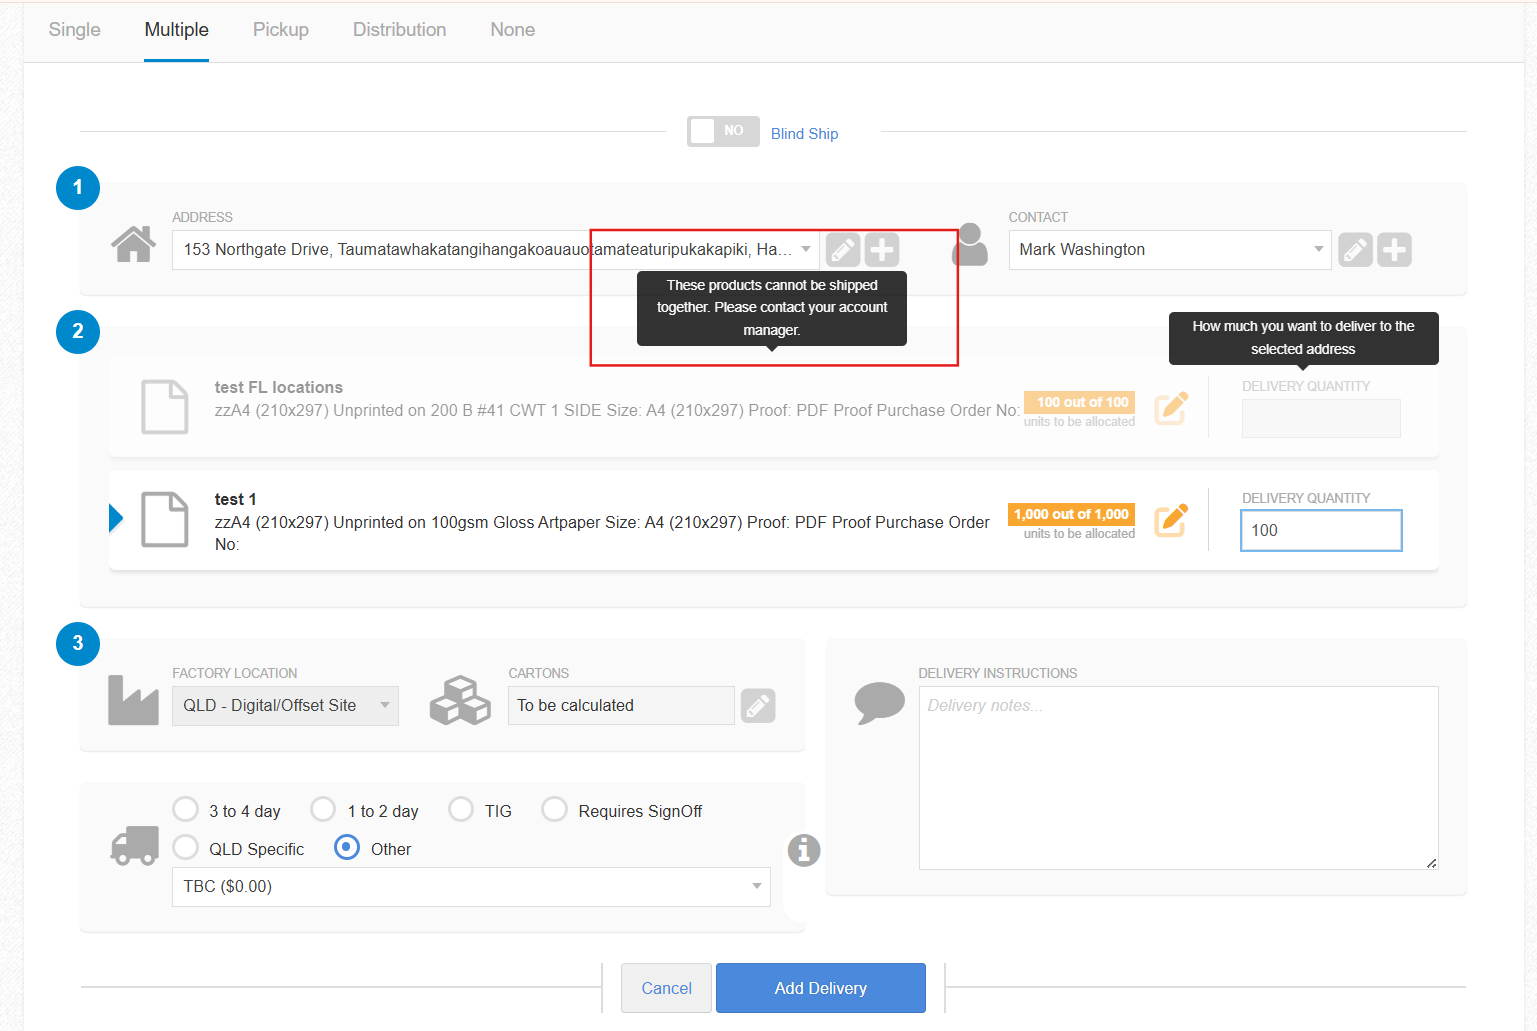
Task: Click the zzA4 Unprinted on 200 B #41 description
Action: 617,410
